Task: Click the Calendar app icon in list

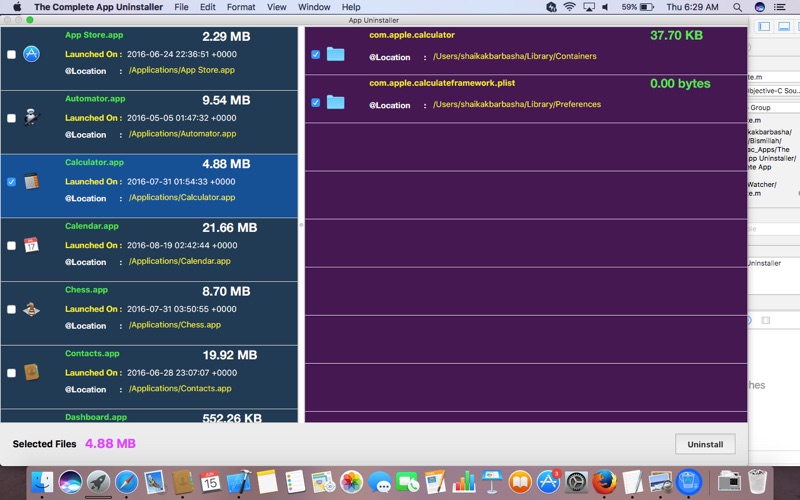Action: [x=31, y=245]
